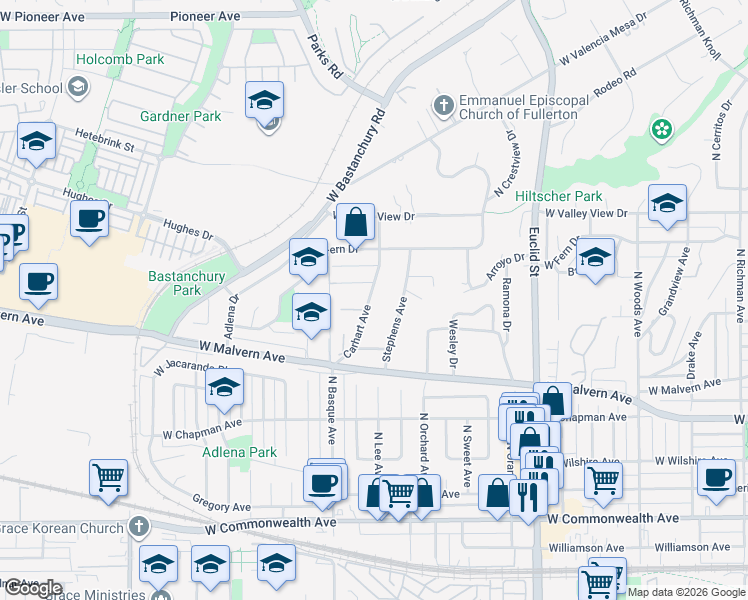
Task: Click the cafe marker at far right near Wilshire
Action: pyautogui.click(x=717, y=479)
